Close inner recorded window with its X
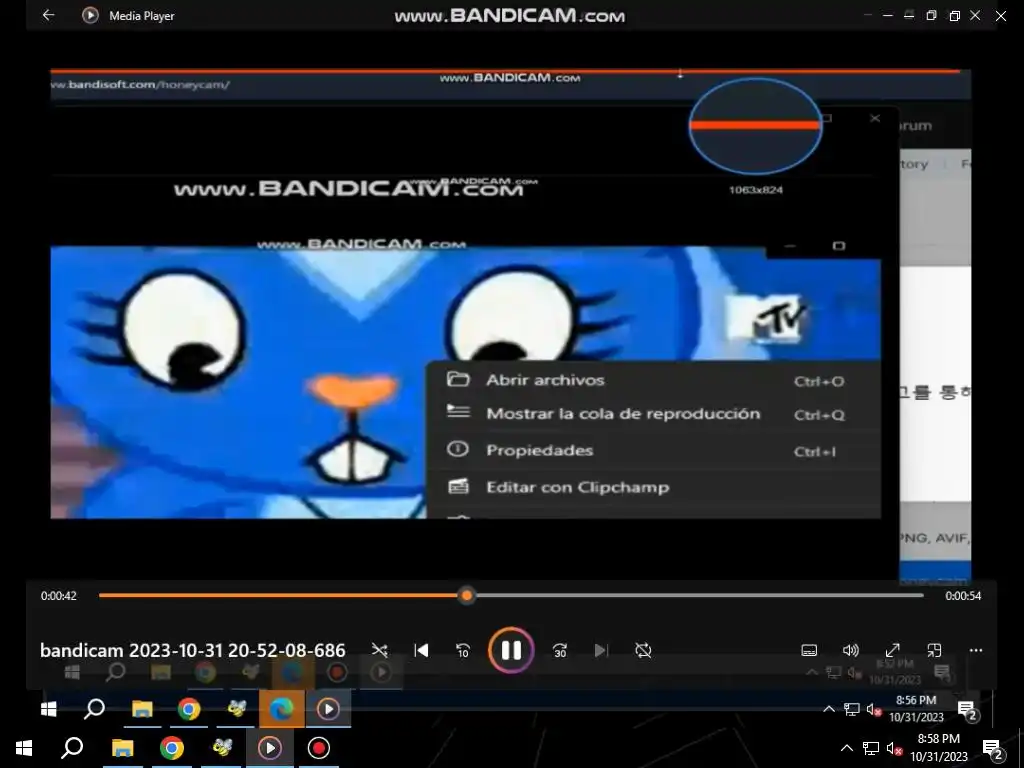Image resolution: width=1024 pixels, height=768 pixels. [x=875, y=118]
